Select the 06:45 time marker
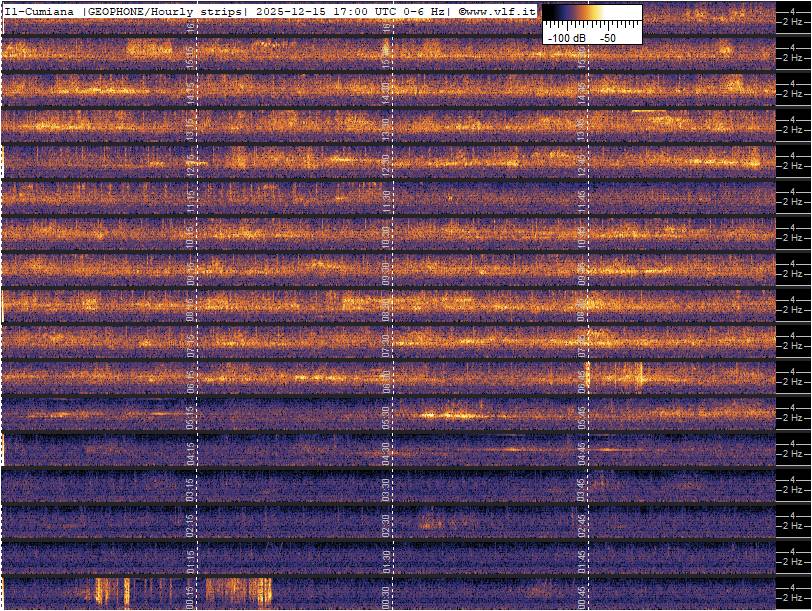The image size is (812, 611). [581, 380]
